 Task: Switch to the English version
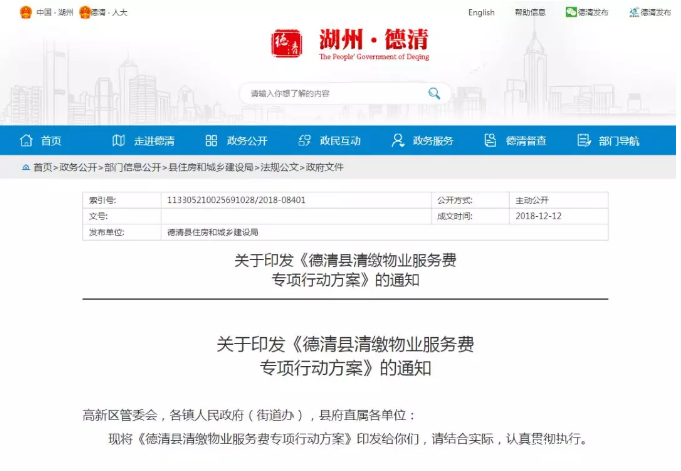481,13
